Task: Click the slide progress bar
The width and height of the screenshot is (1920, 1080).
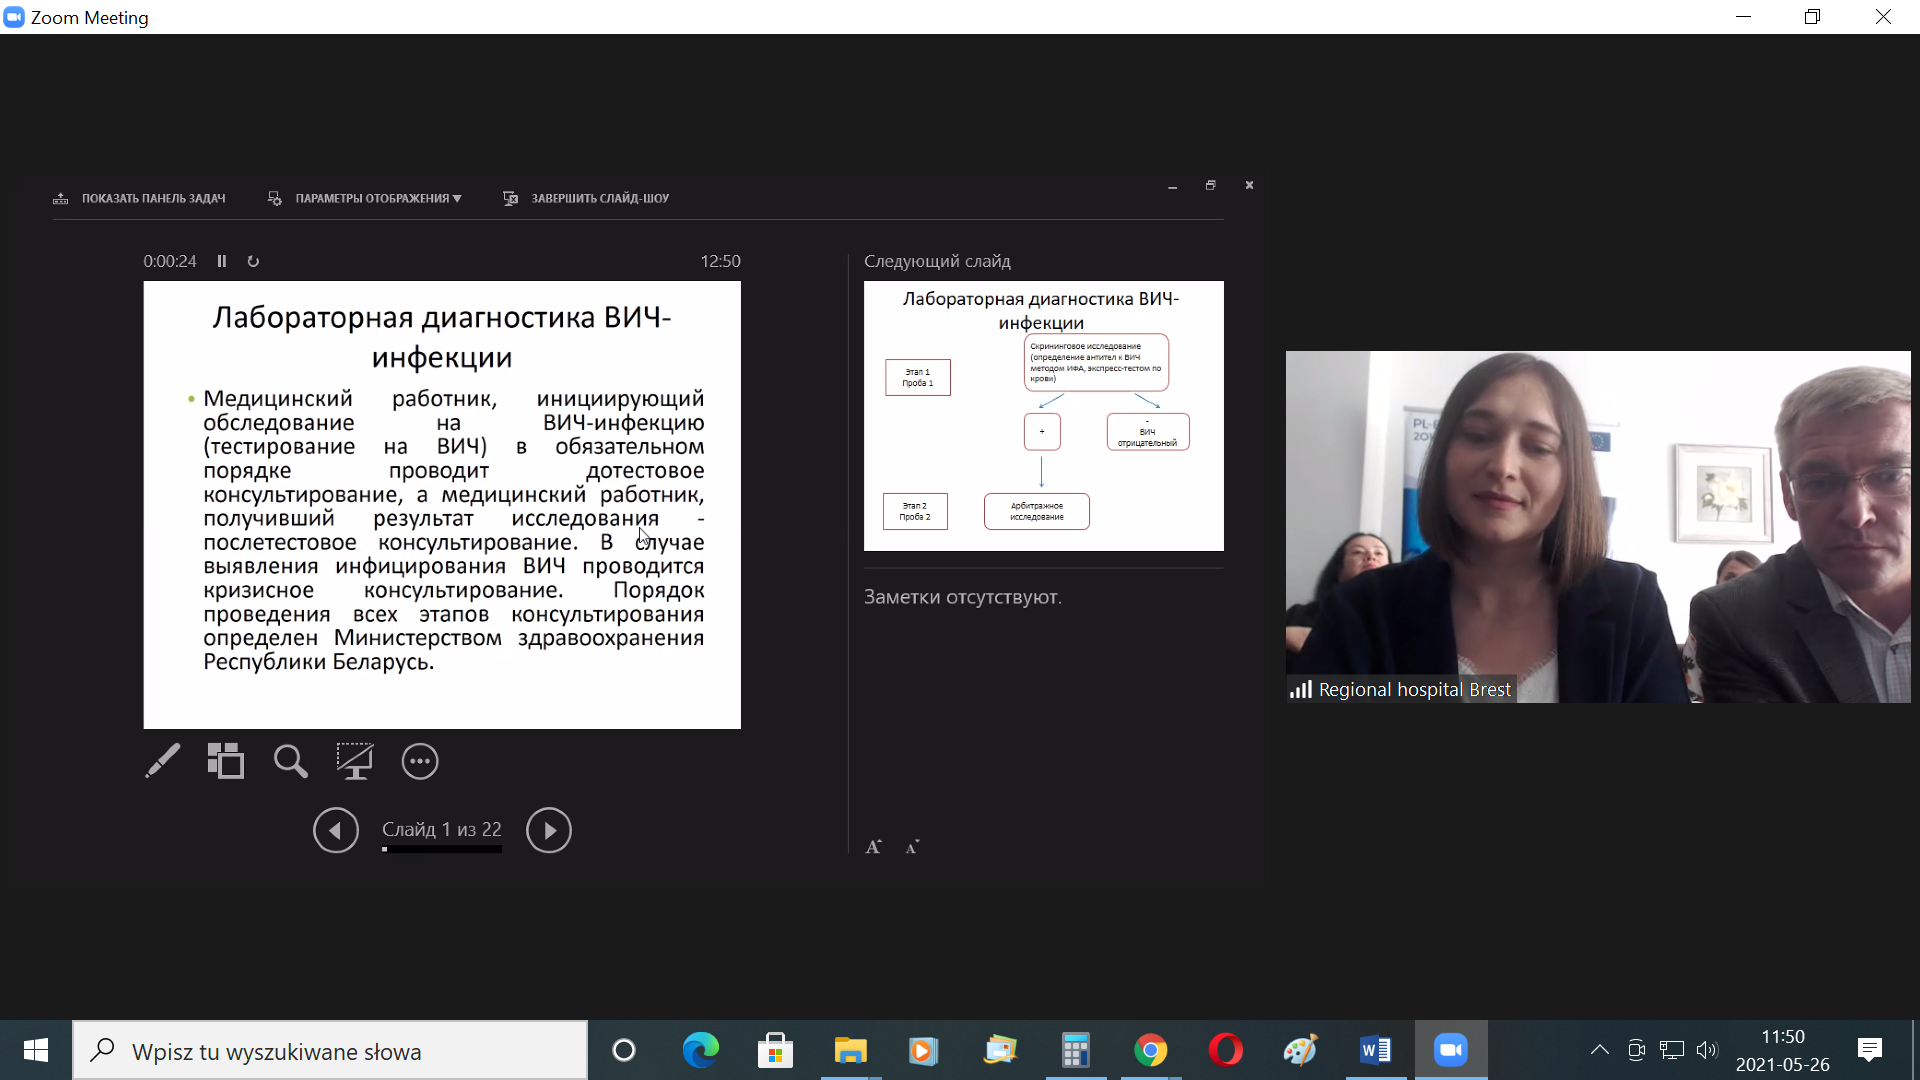Action: [441, 849]
